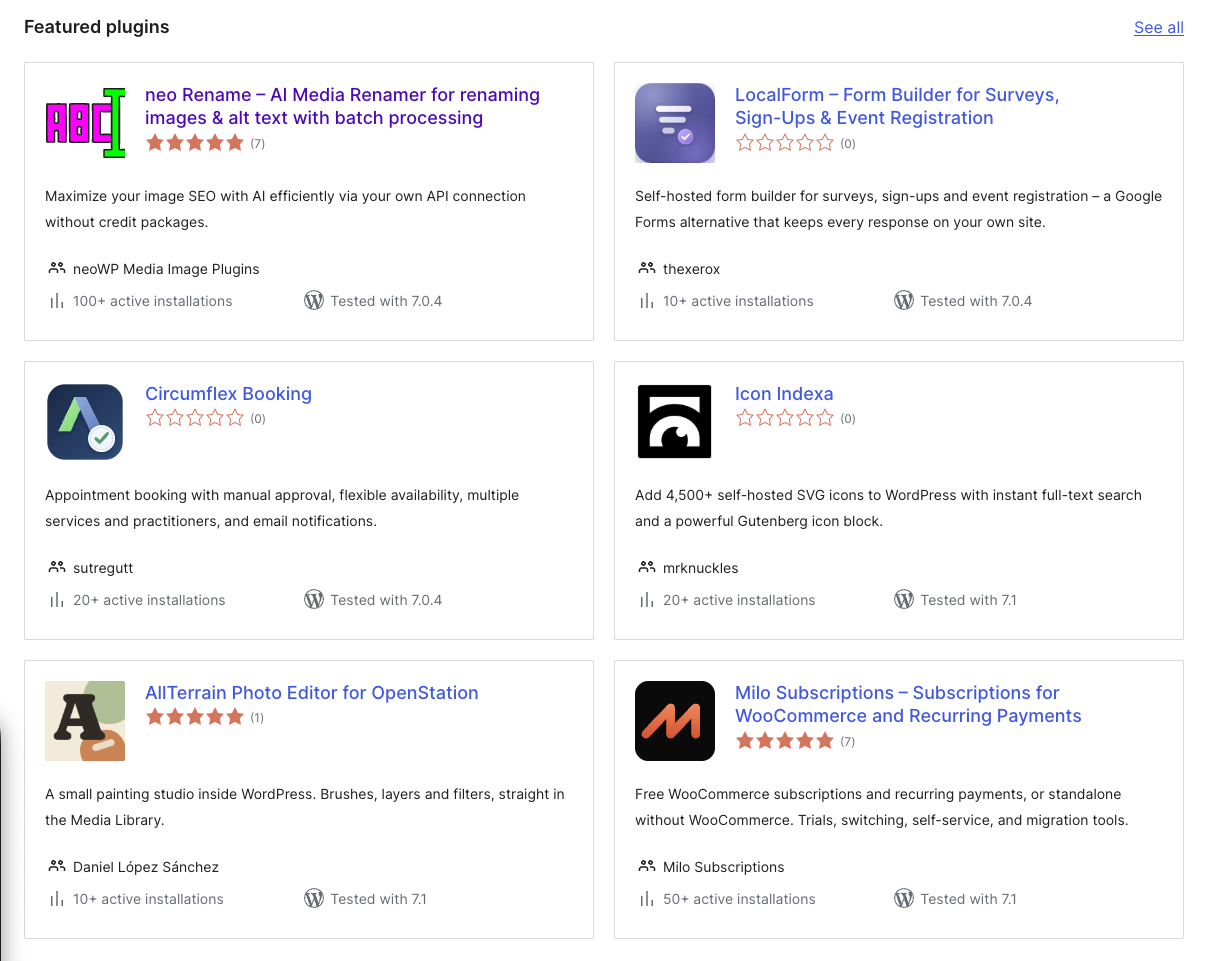The width and height of the screenshot is (1213, 961).
Task: Click the five-star rating under neo Rename
Action: click(195, 143)
